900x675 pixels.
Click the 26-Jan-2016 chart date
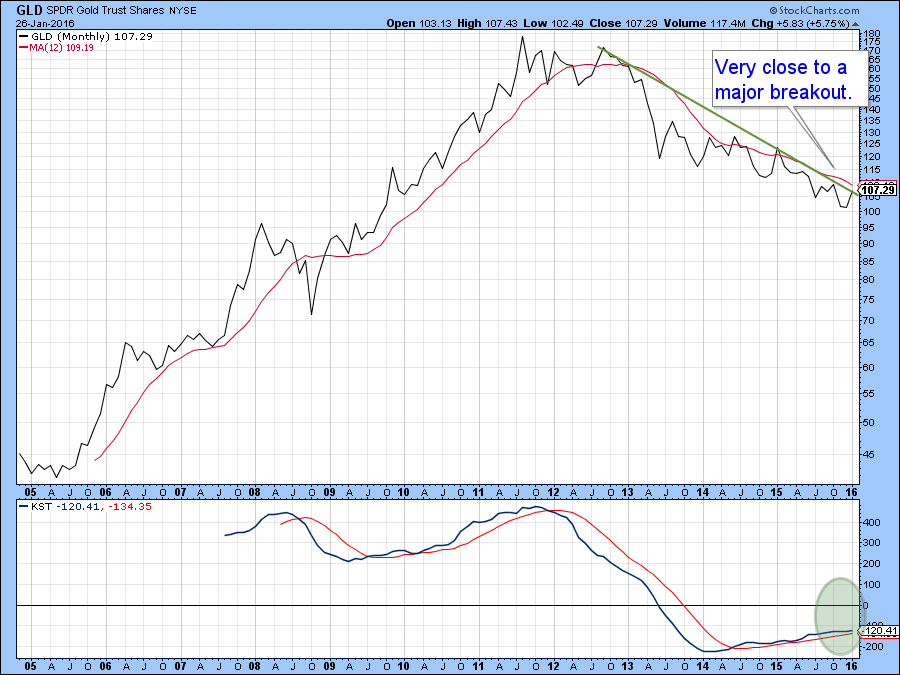coord(45,24)
